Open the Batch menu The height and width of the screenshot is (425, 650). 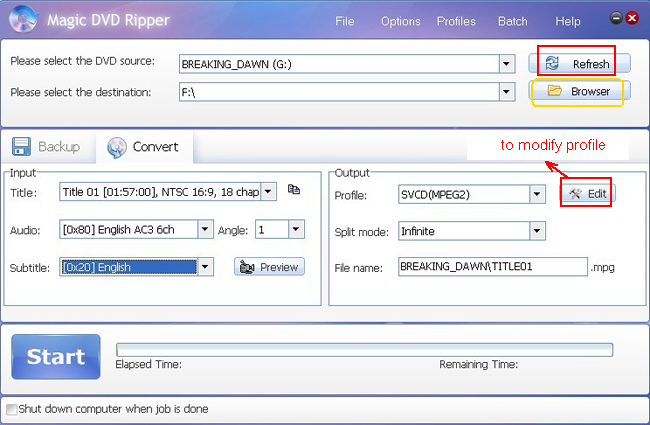point(512,21)
